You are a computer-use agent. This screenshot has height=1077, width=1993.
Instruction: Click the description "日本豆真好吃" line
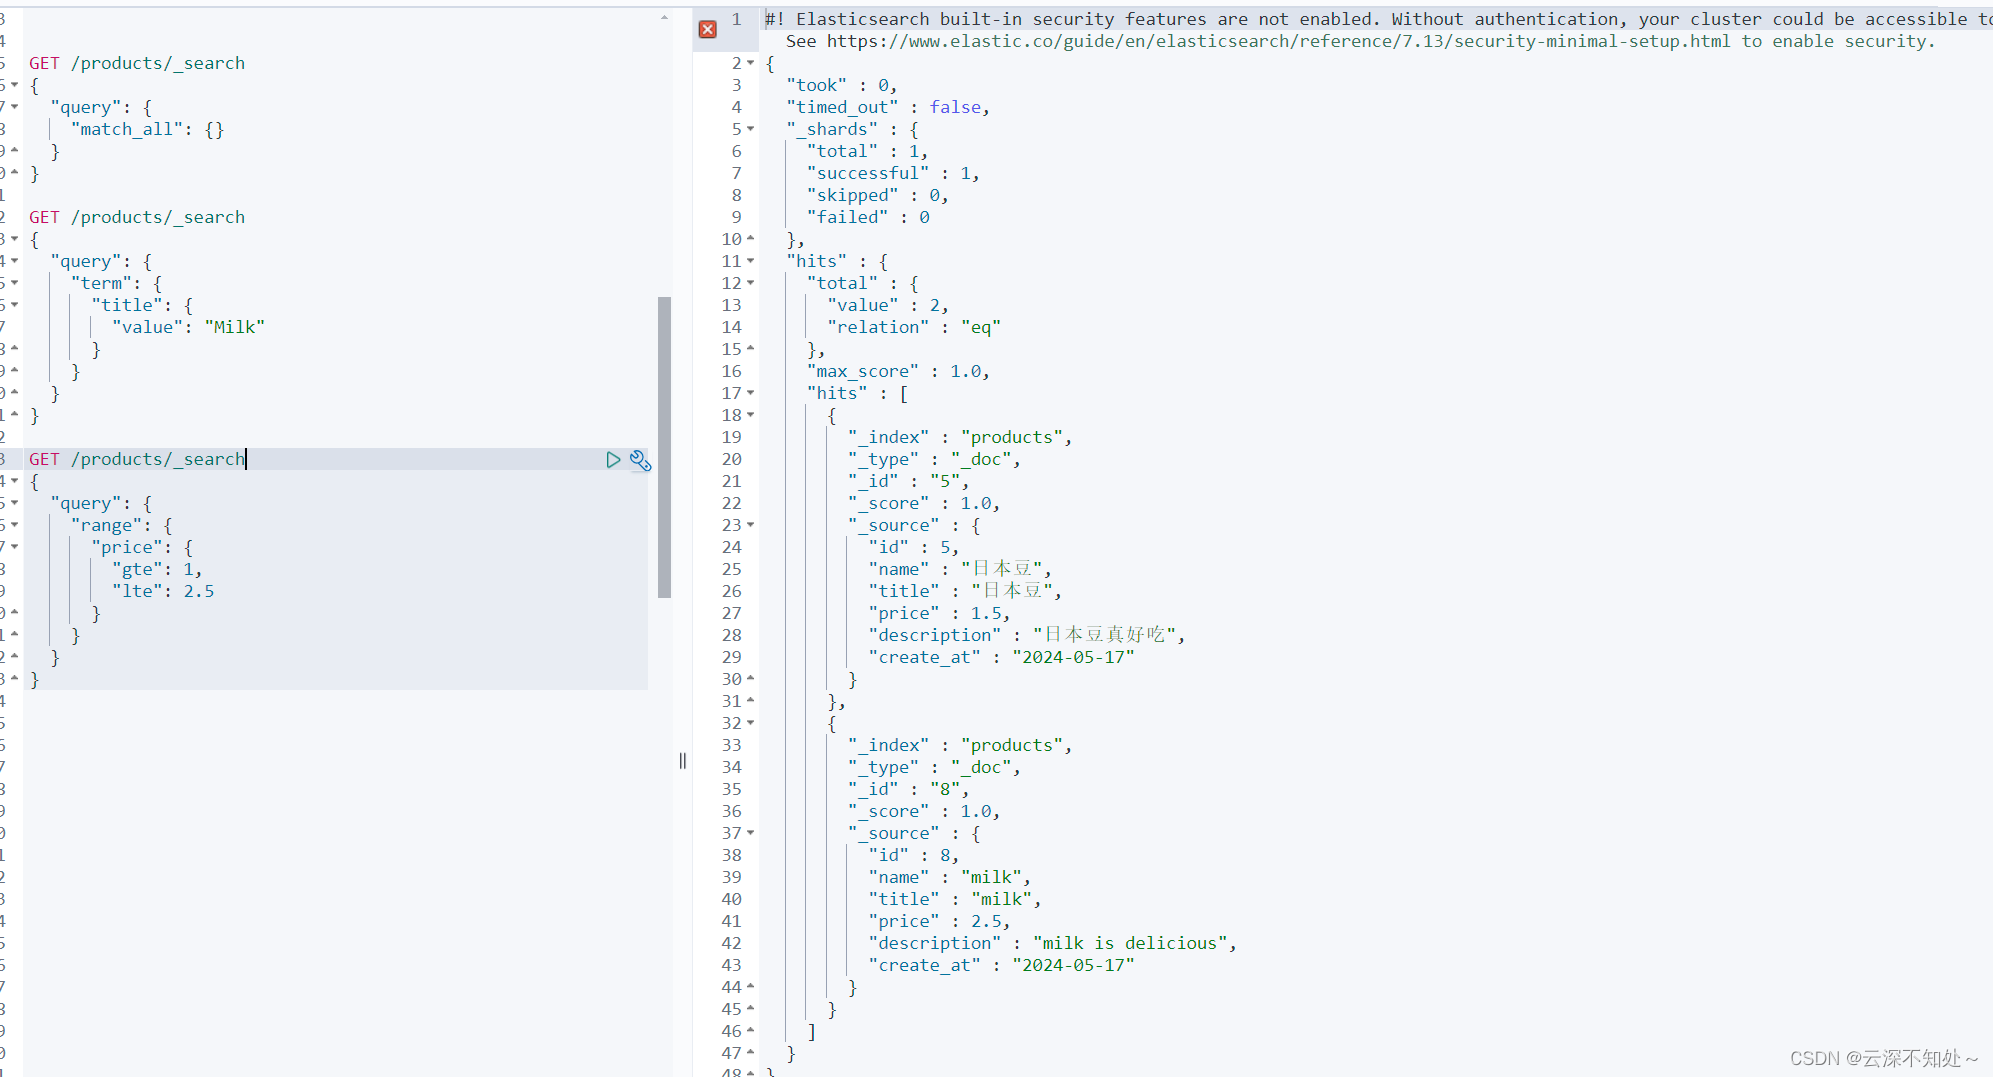[x=1026, y=635]
